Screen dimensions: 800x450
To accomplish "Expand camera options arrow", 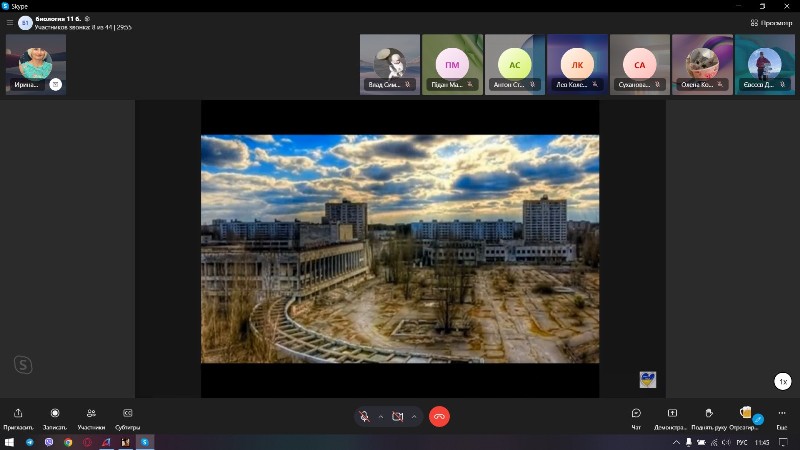I will click(414, 416).
